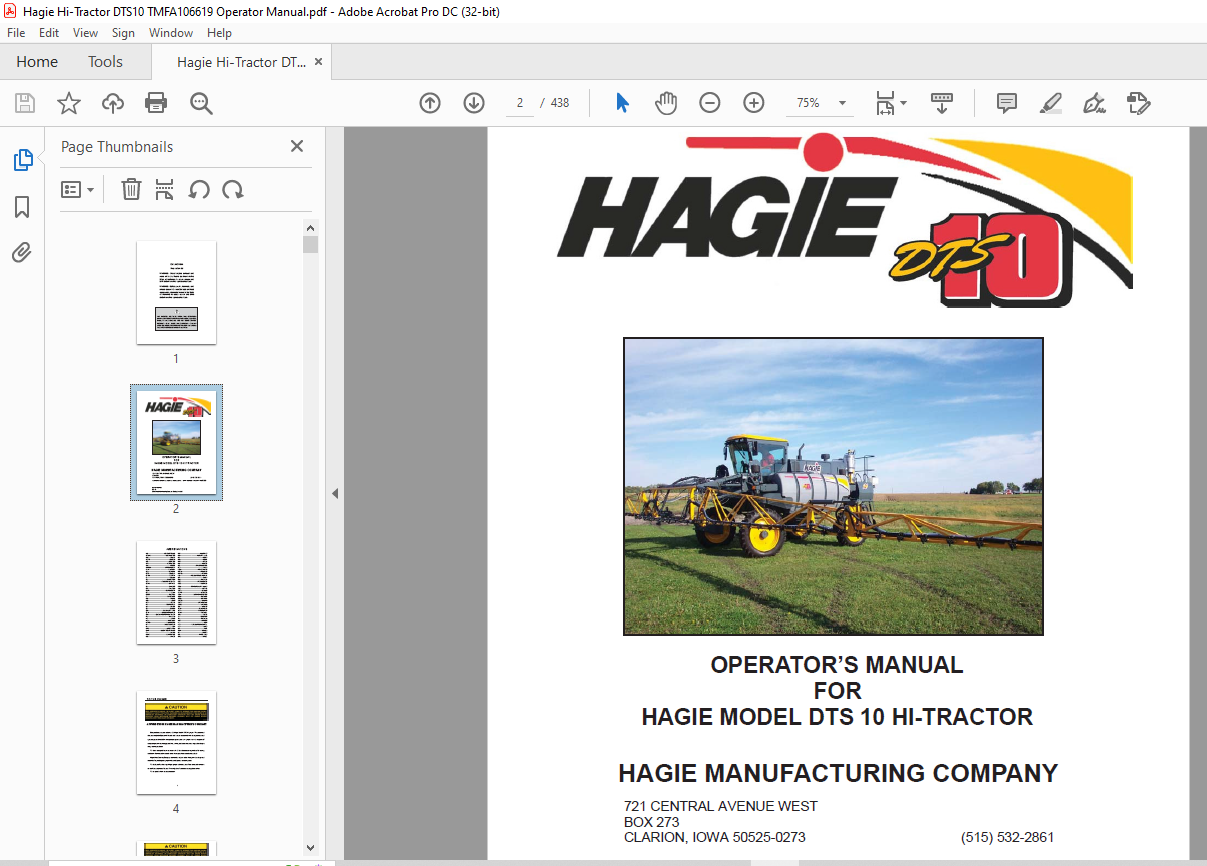Viewport: 1207px width, 866px height.
Task: Add a sticky note comment
Action: [x=1007, y=103]
